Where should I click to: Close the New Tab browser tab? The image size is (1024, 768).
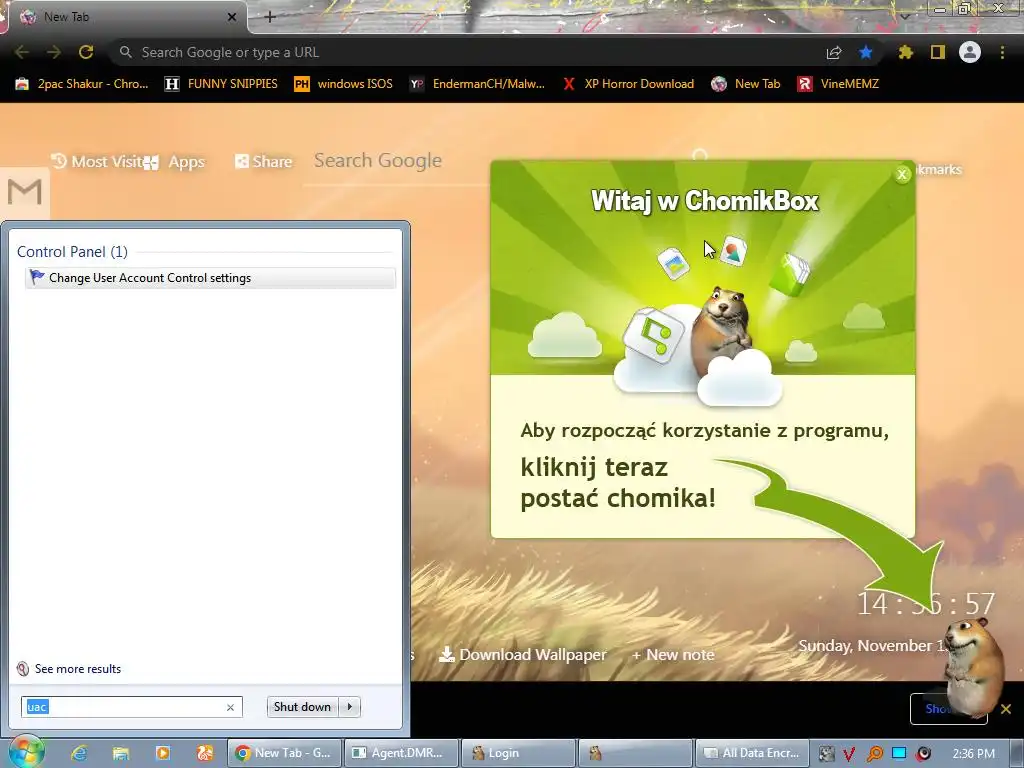[x=232, y=17]
